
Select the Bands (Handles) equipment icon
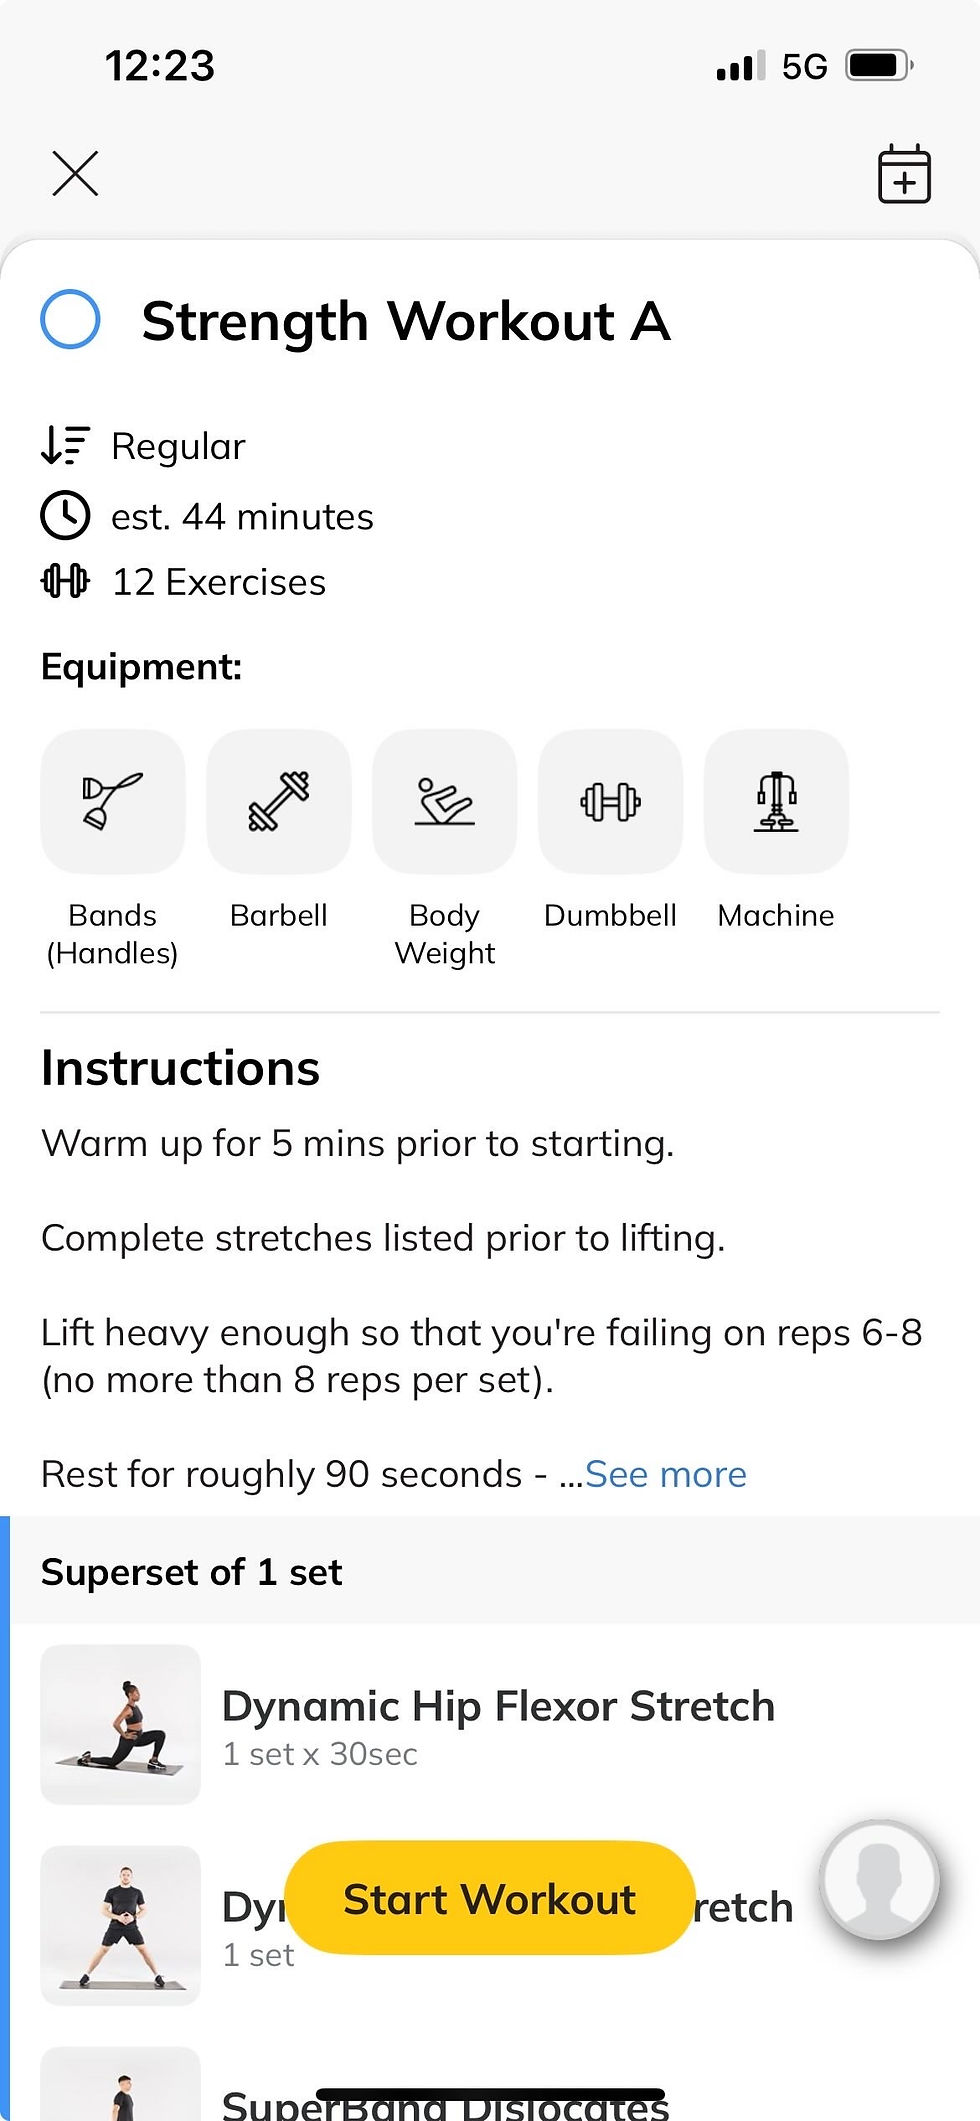coord(112,800)
